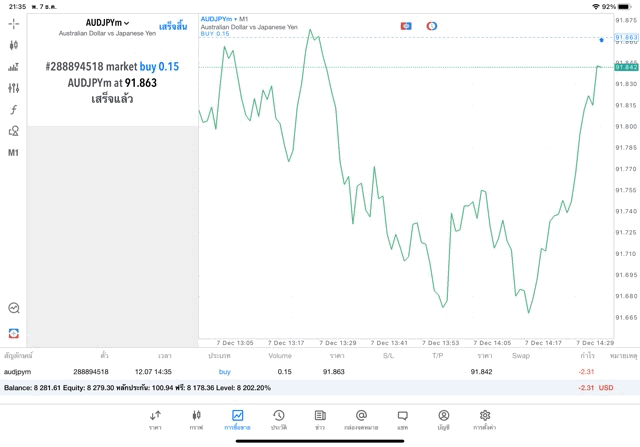
Task: Tap the เสร็จสิ้น (Done) button
Action: (173, 27)
